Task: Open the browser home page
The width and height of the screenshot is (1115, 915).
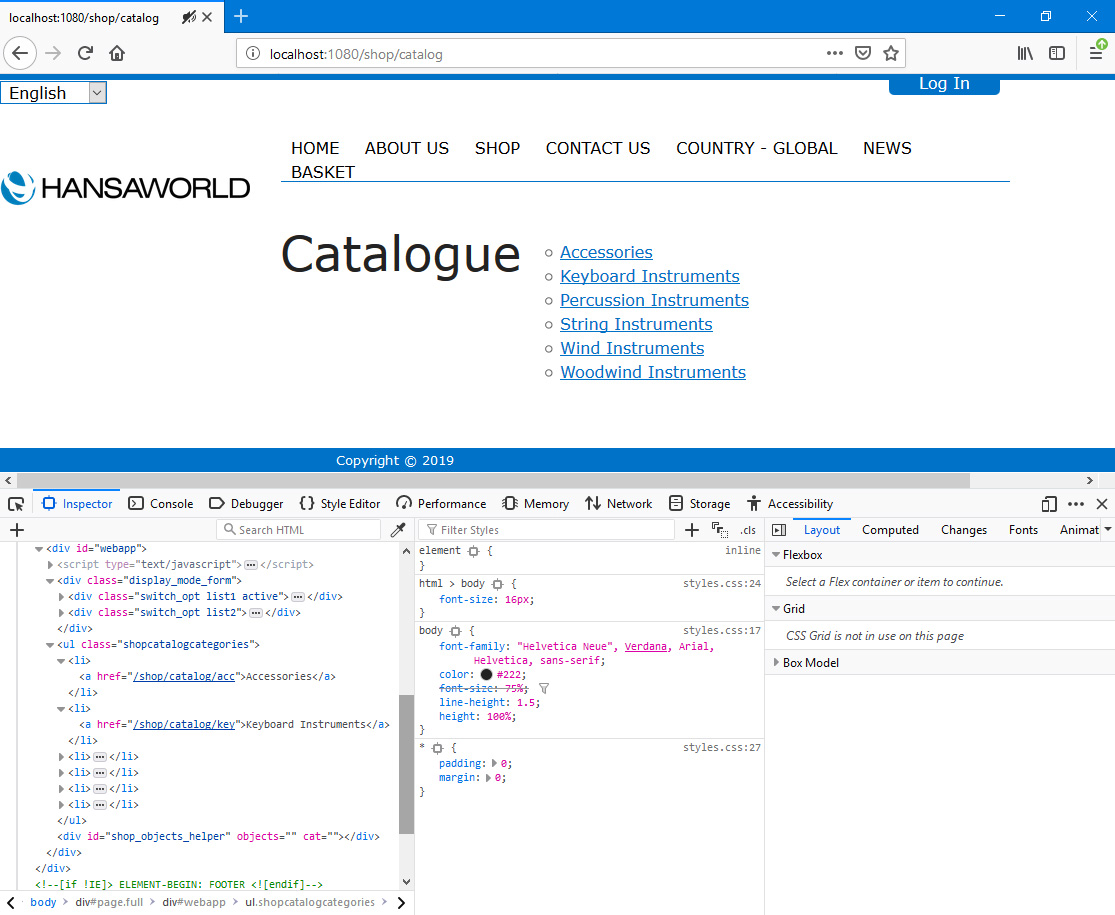Action: pyautogui.click(x=117, y=53)
